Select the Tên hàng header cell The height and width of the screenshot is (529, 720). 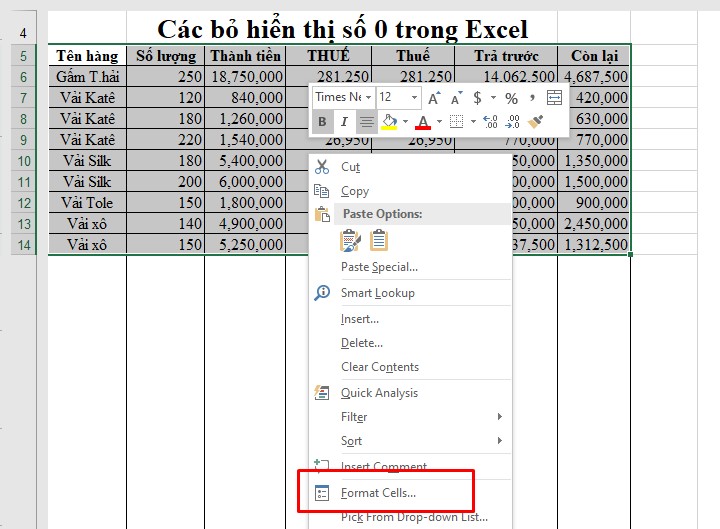pos(87,56)
